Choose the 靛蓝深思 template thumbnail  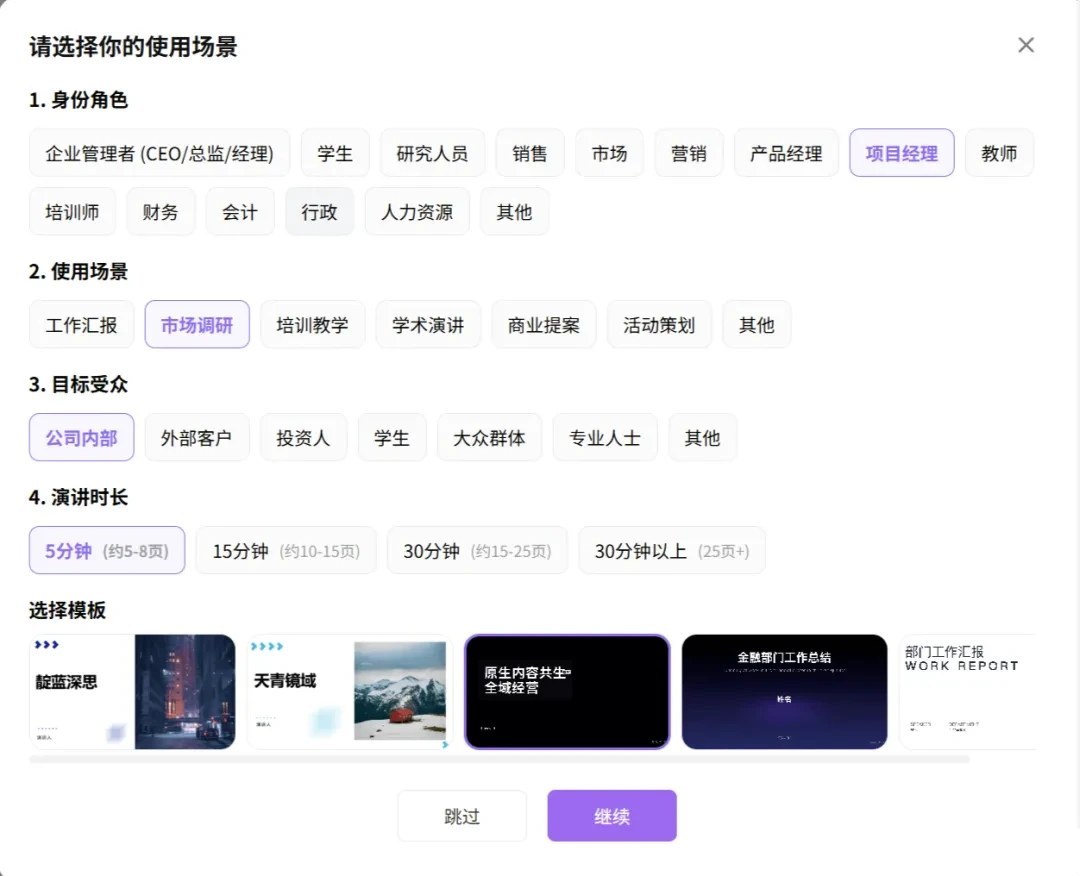(x=132, y=691)
